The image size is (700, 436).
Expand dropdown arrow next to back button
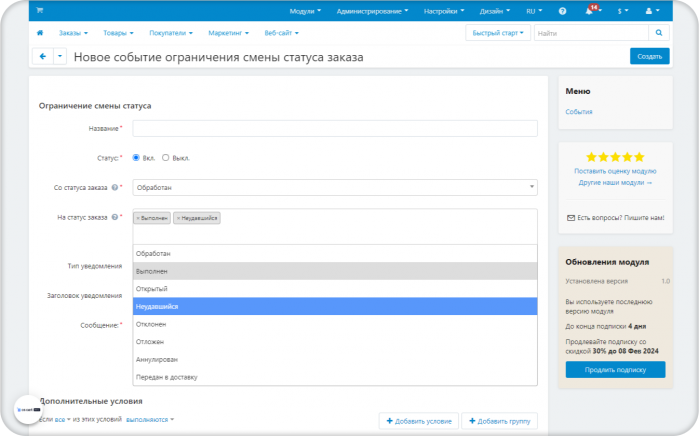[60, 56]
